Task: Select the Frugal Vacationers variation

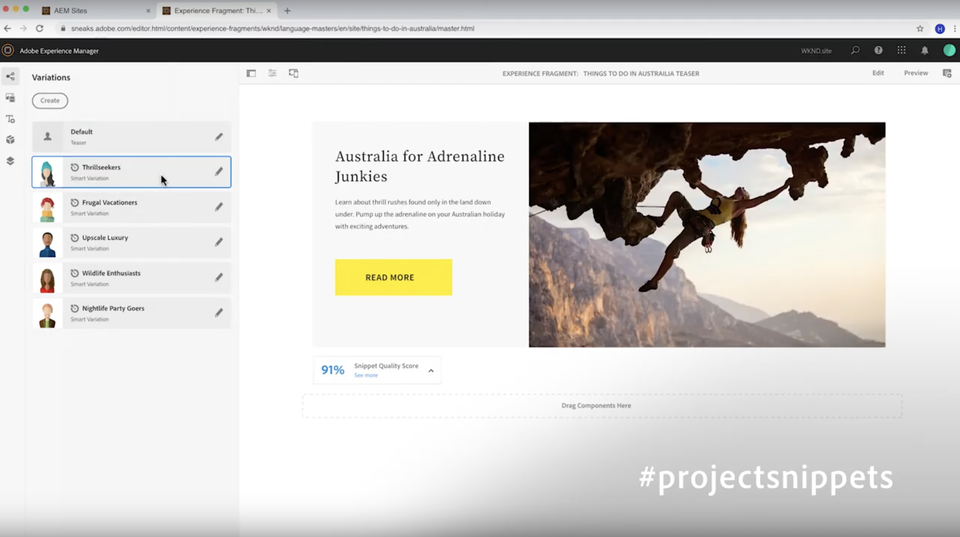Action: [x=132, y=207]
